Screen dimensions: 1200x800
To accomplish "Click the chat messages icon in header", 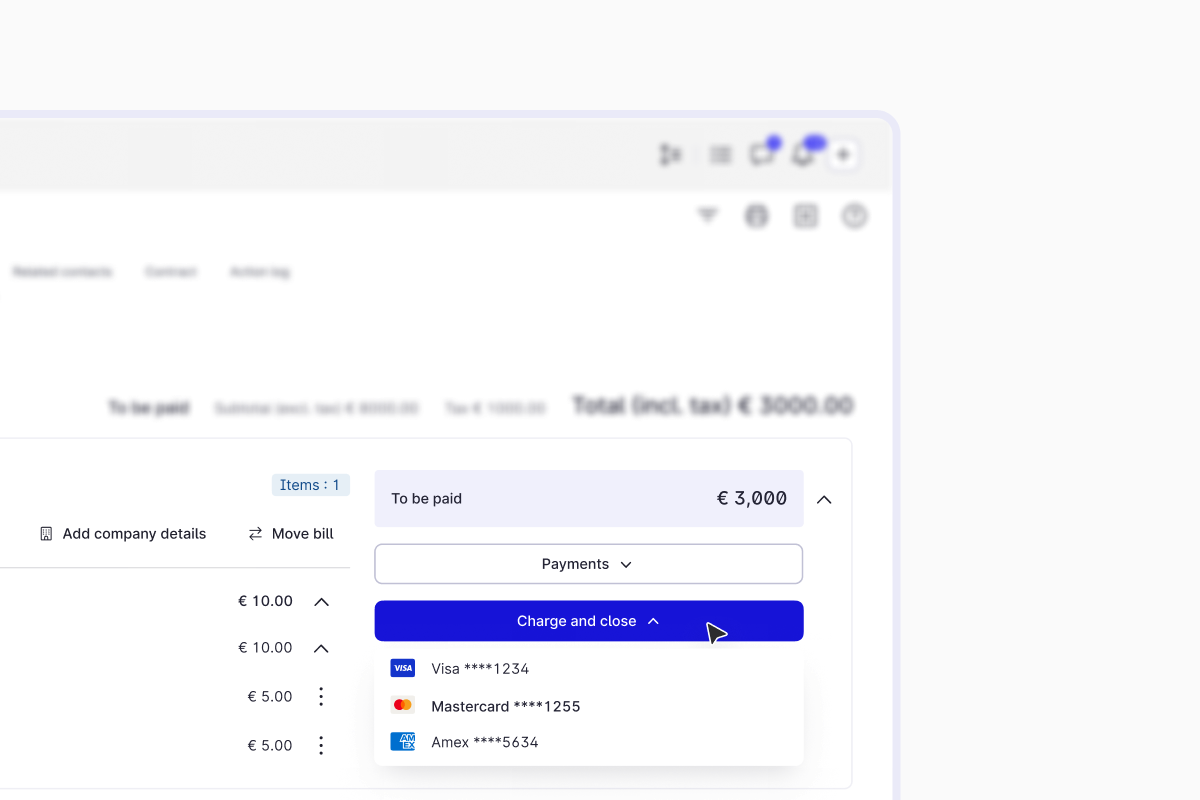I will click(x=762, y=155).
